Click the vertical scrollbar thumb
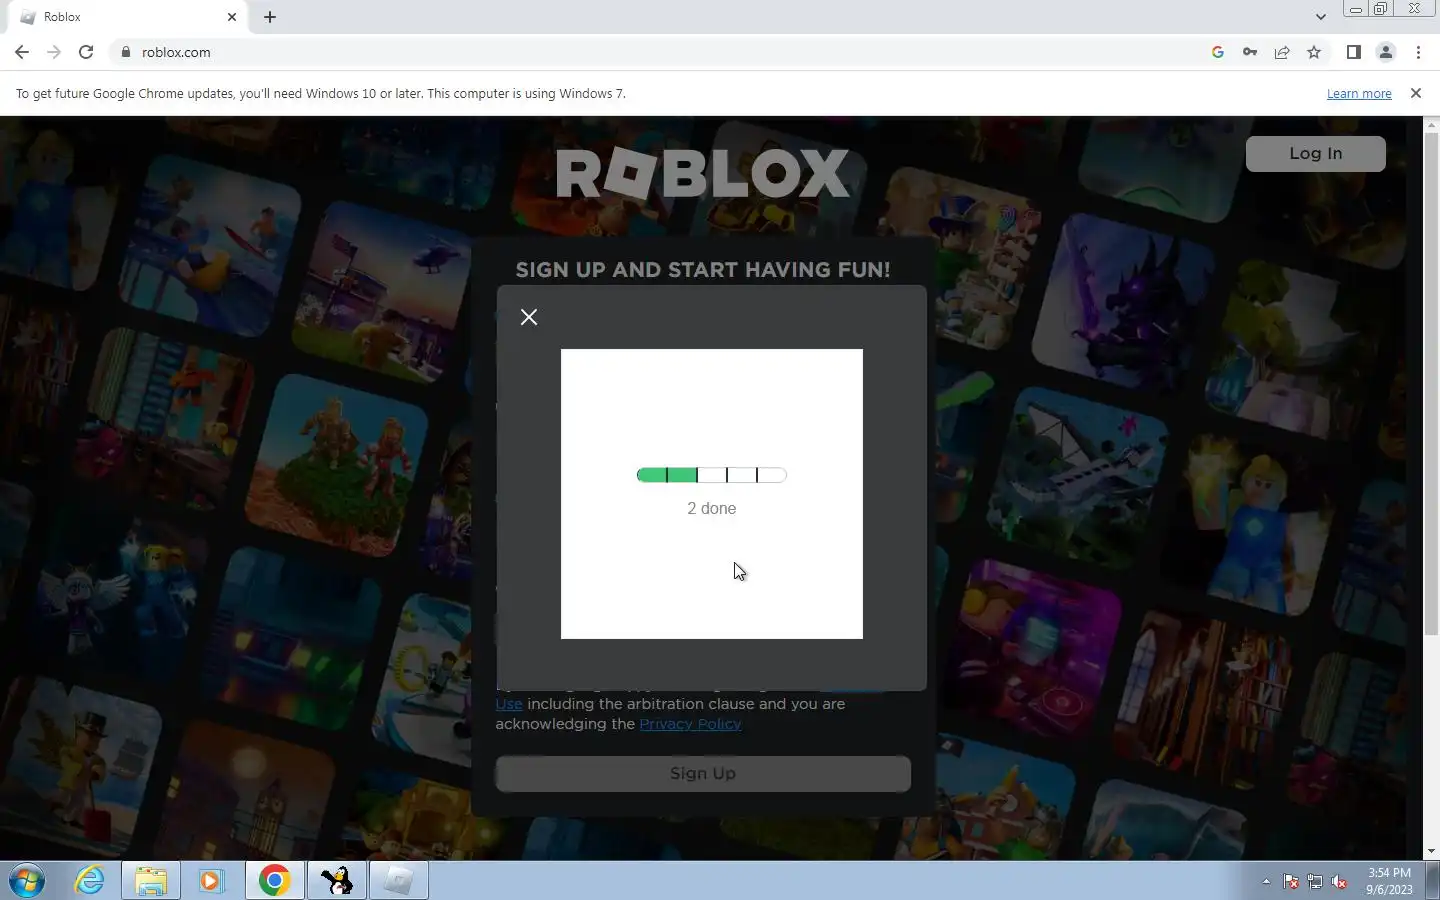The image size is (1440, 900). click(1431, 383)
